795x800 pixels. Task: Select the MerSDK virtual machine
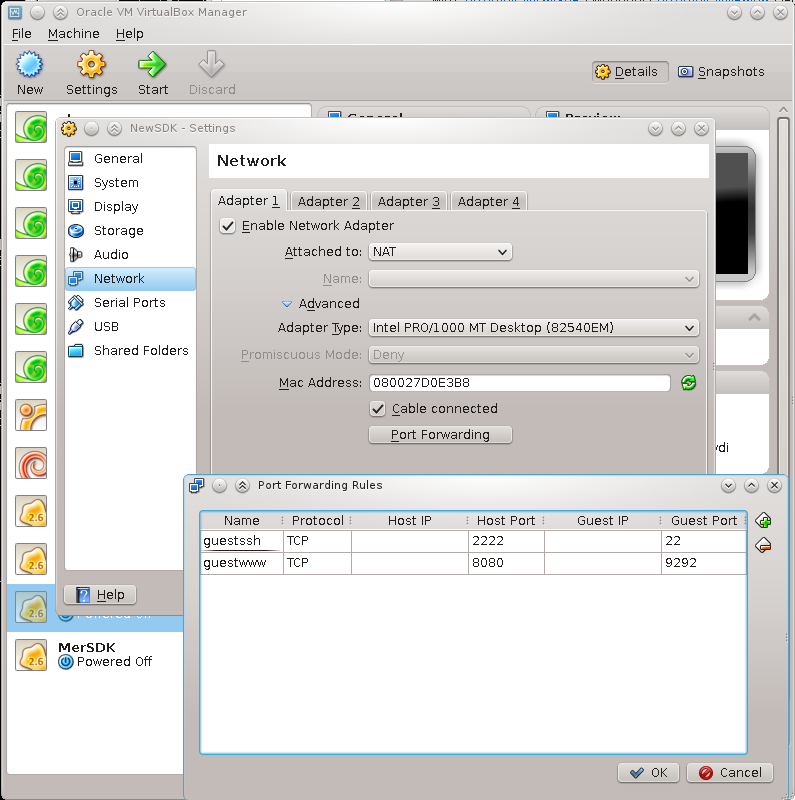coord(95,655)
